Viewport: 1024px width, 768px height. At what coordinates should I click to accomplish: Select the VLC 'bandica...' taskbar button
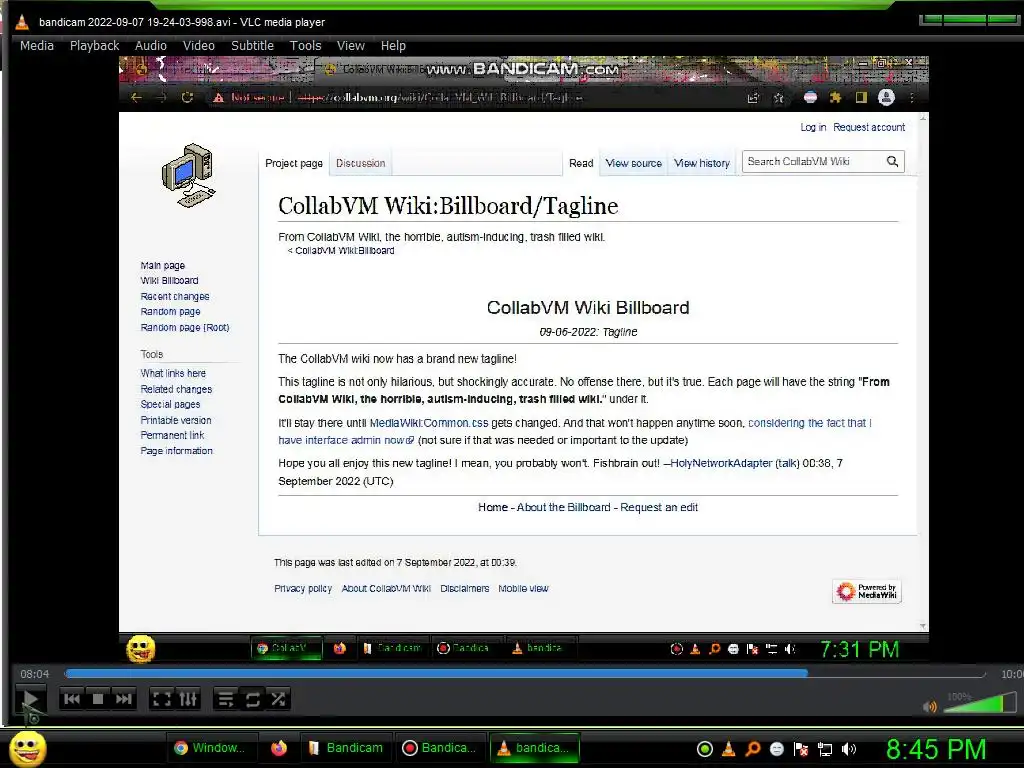coord(534,748)
